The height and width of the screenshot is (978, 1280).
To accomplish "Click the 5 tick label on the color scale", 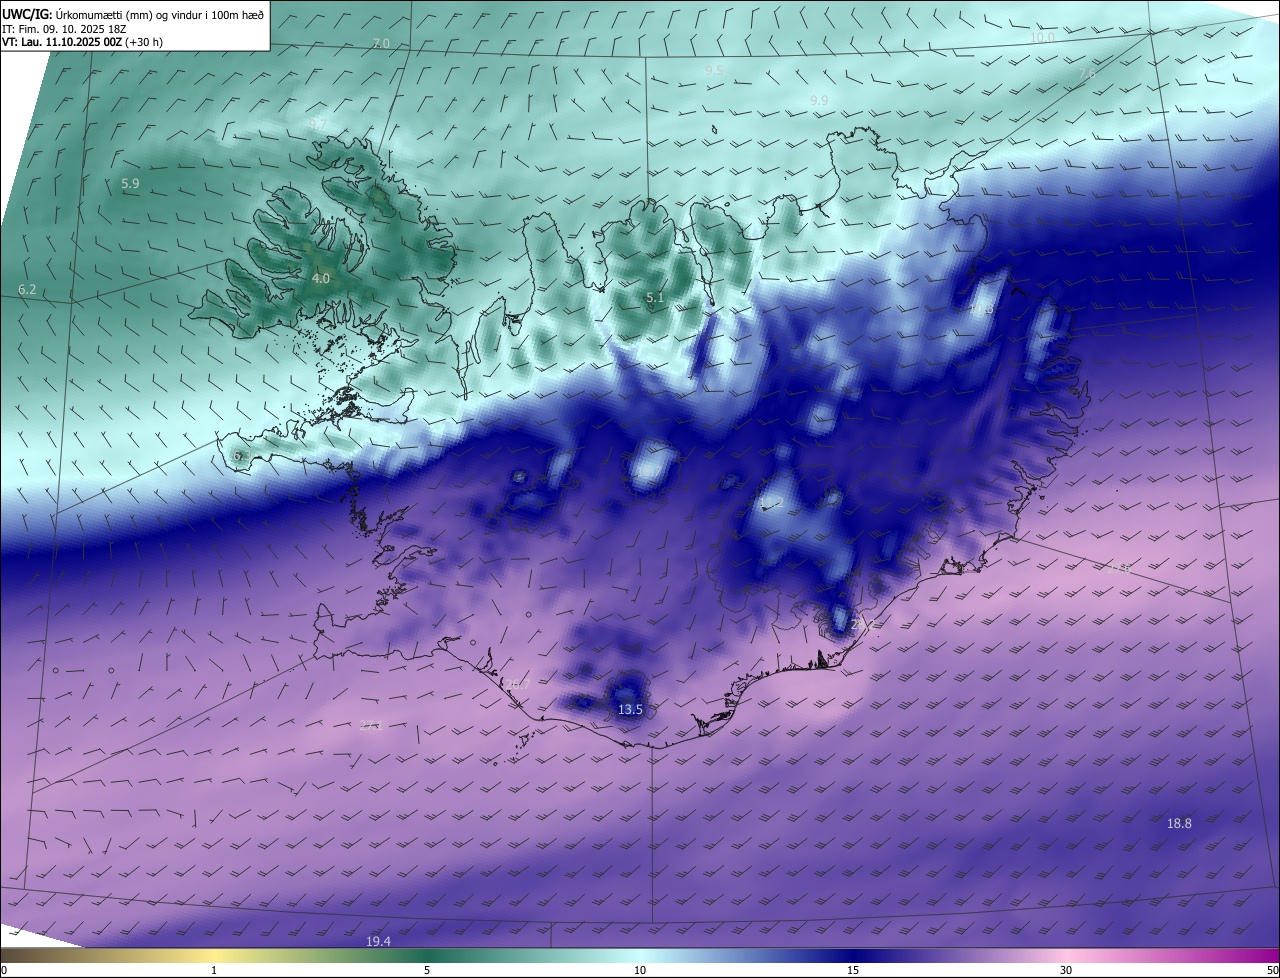I will point(427,971).
